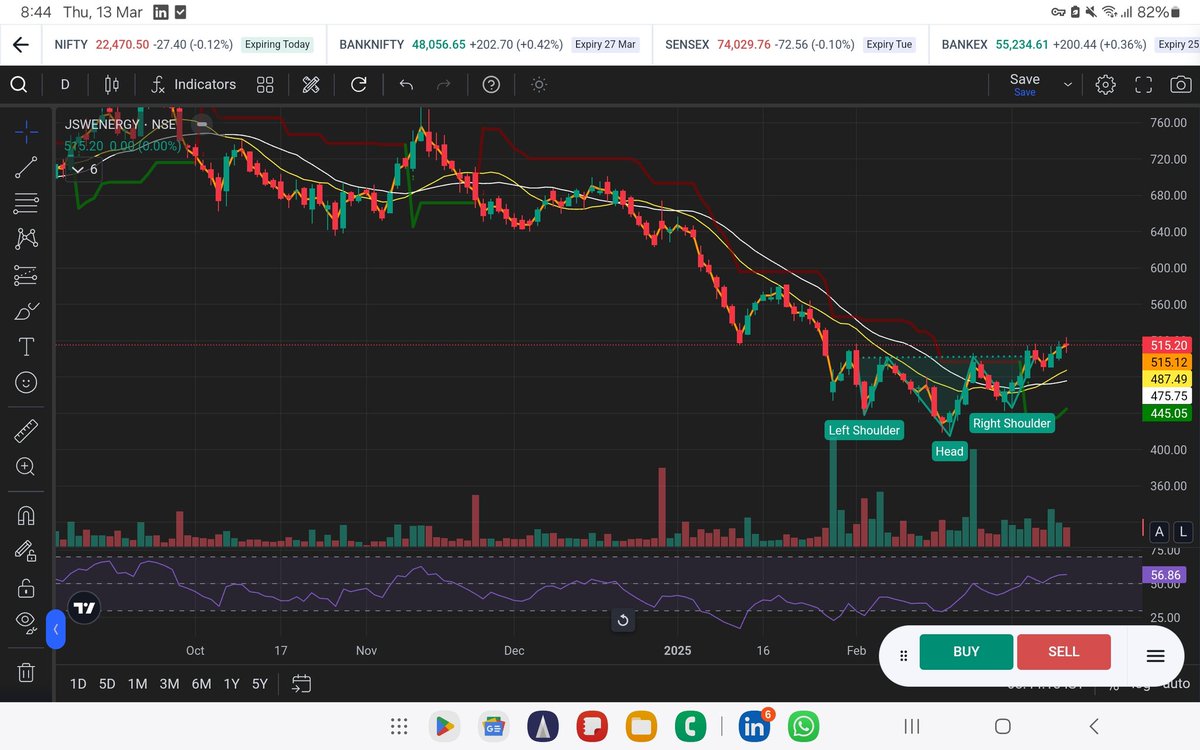Image resolution: width=1200 pixels, height=750 pixels.
Task: Go back using the top-left arrow
Action: tap(20, 44)
